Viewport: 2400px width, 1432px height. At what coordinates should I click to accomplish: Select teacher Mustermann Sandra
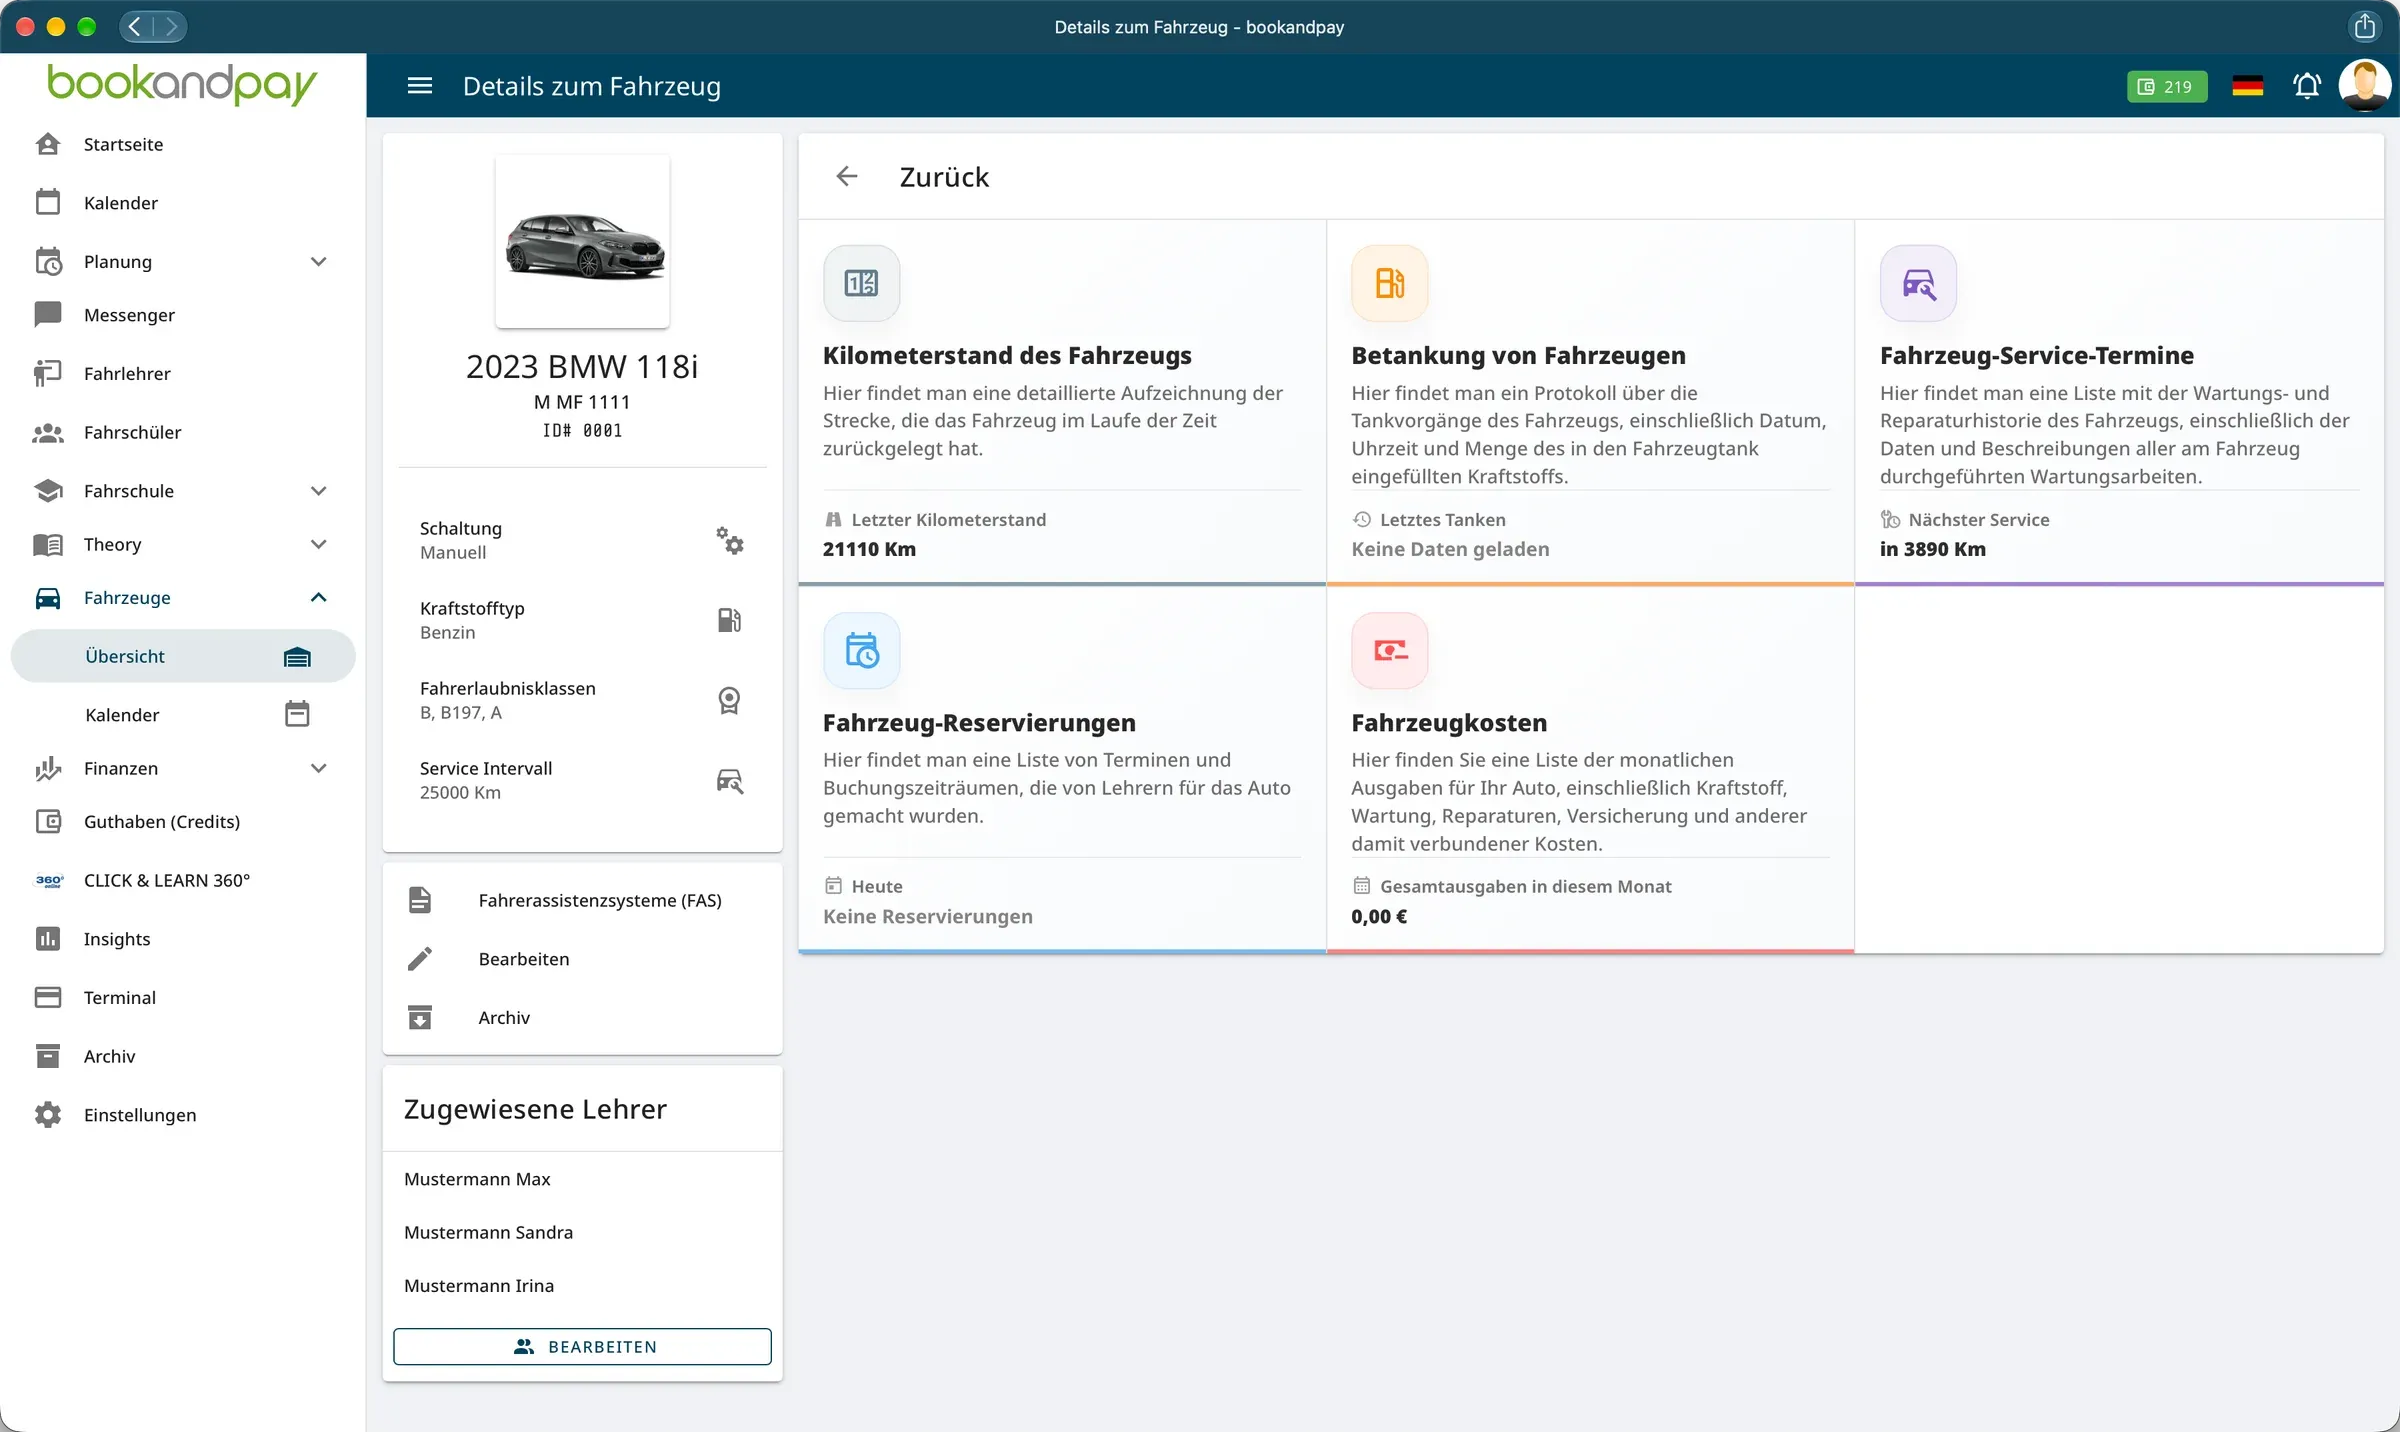pos(582,1232)
